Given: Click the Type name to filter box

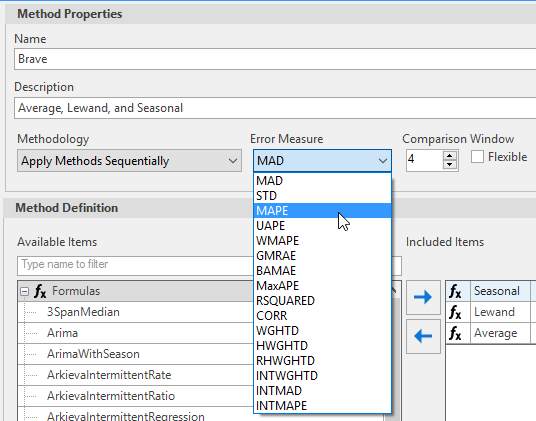Looking at the screenshot, I should [136, 265].
